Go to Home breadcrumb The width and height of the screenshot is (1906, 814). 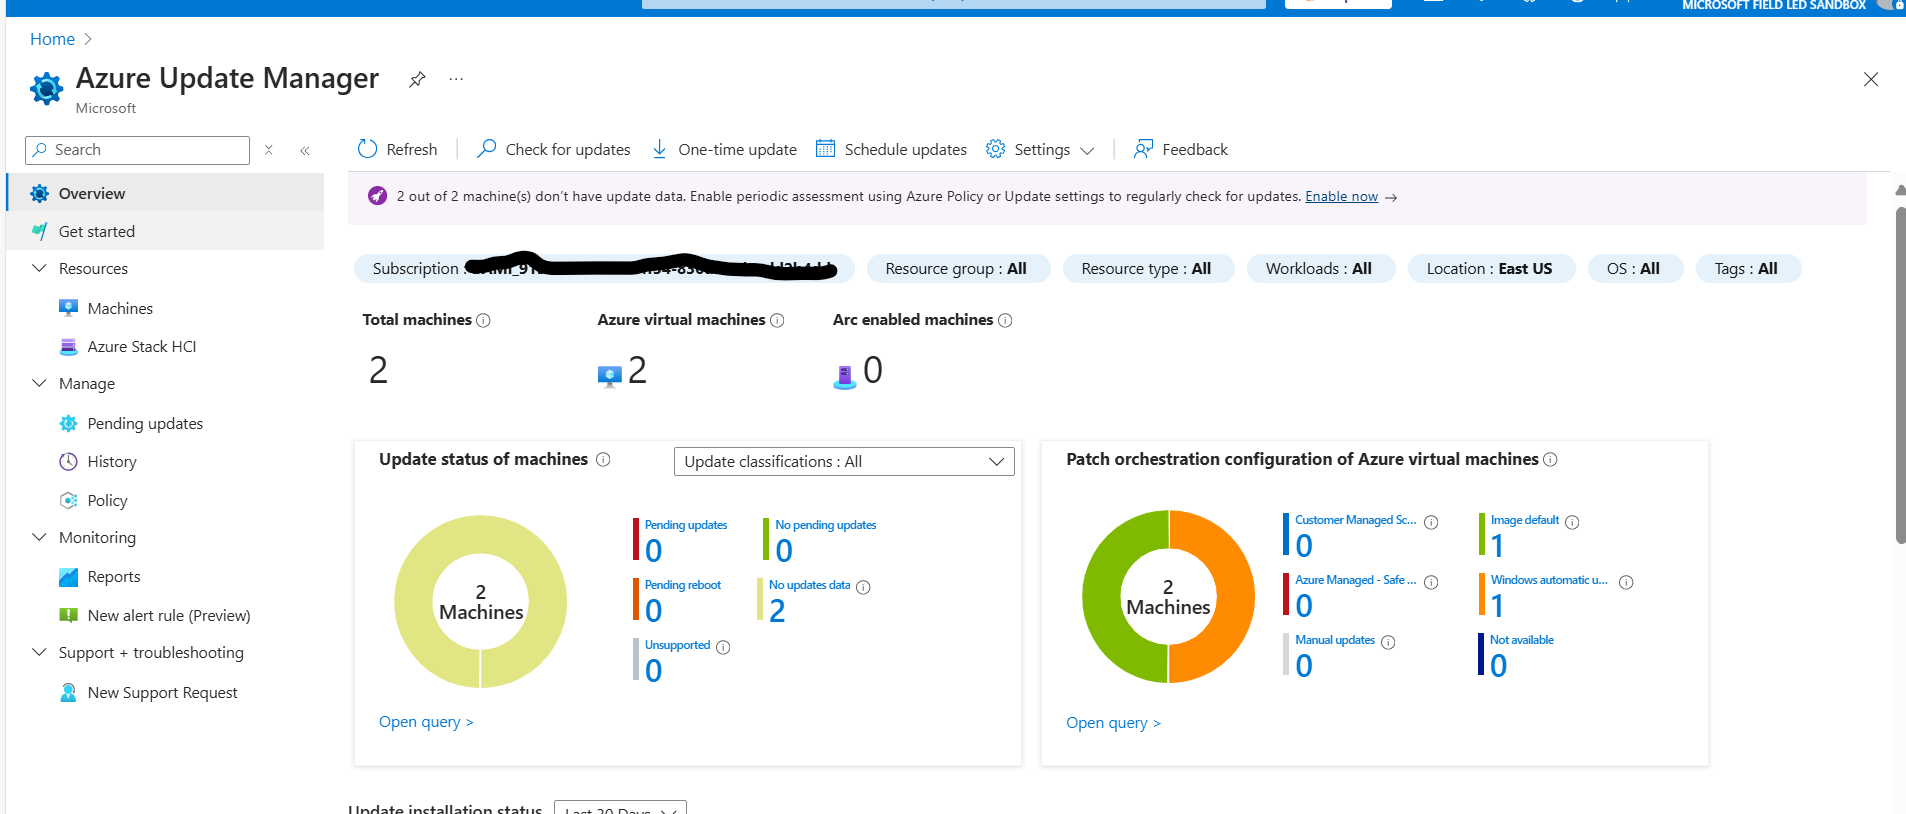52,39
